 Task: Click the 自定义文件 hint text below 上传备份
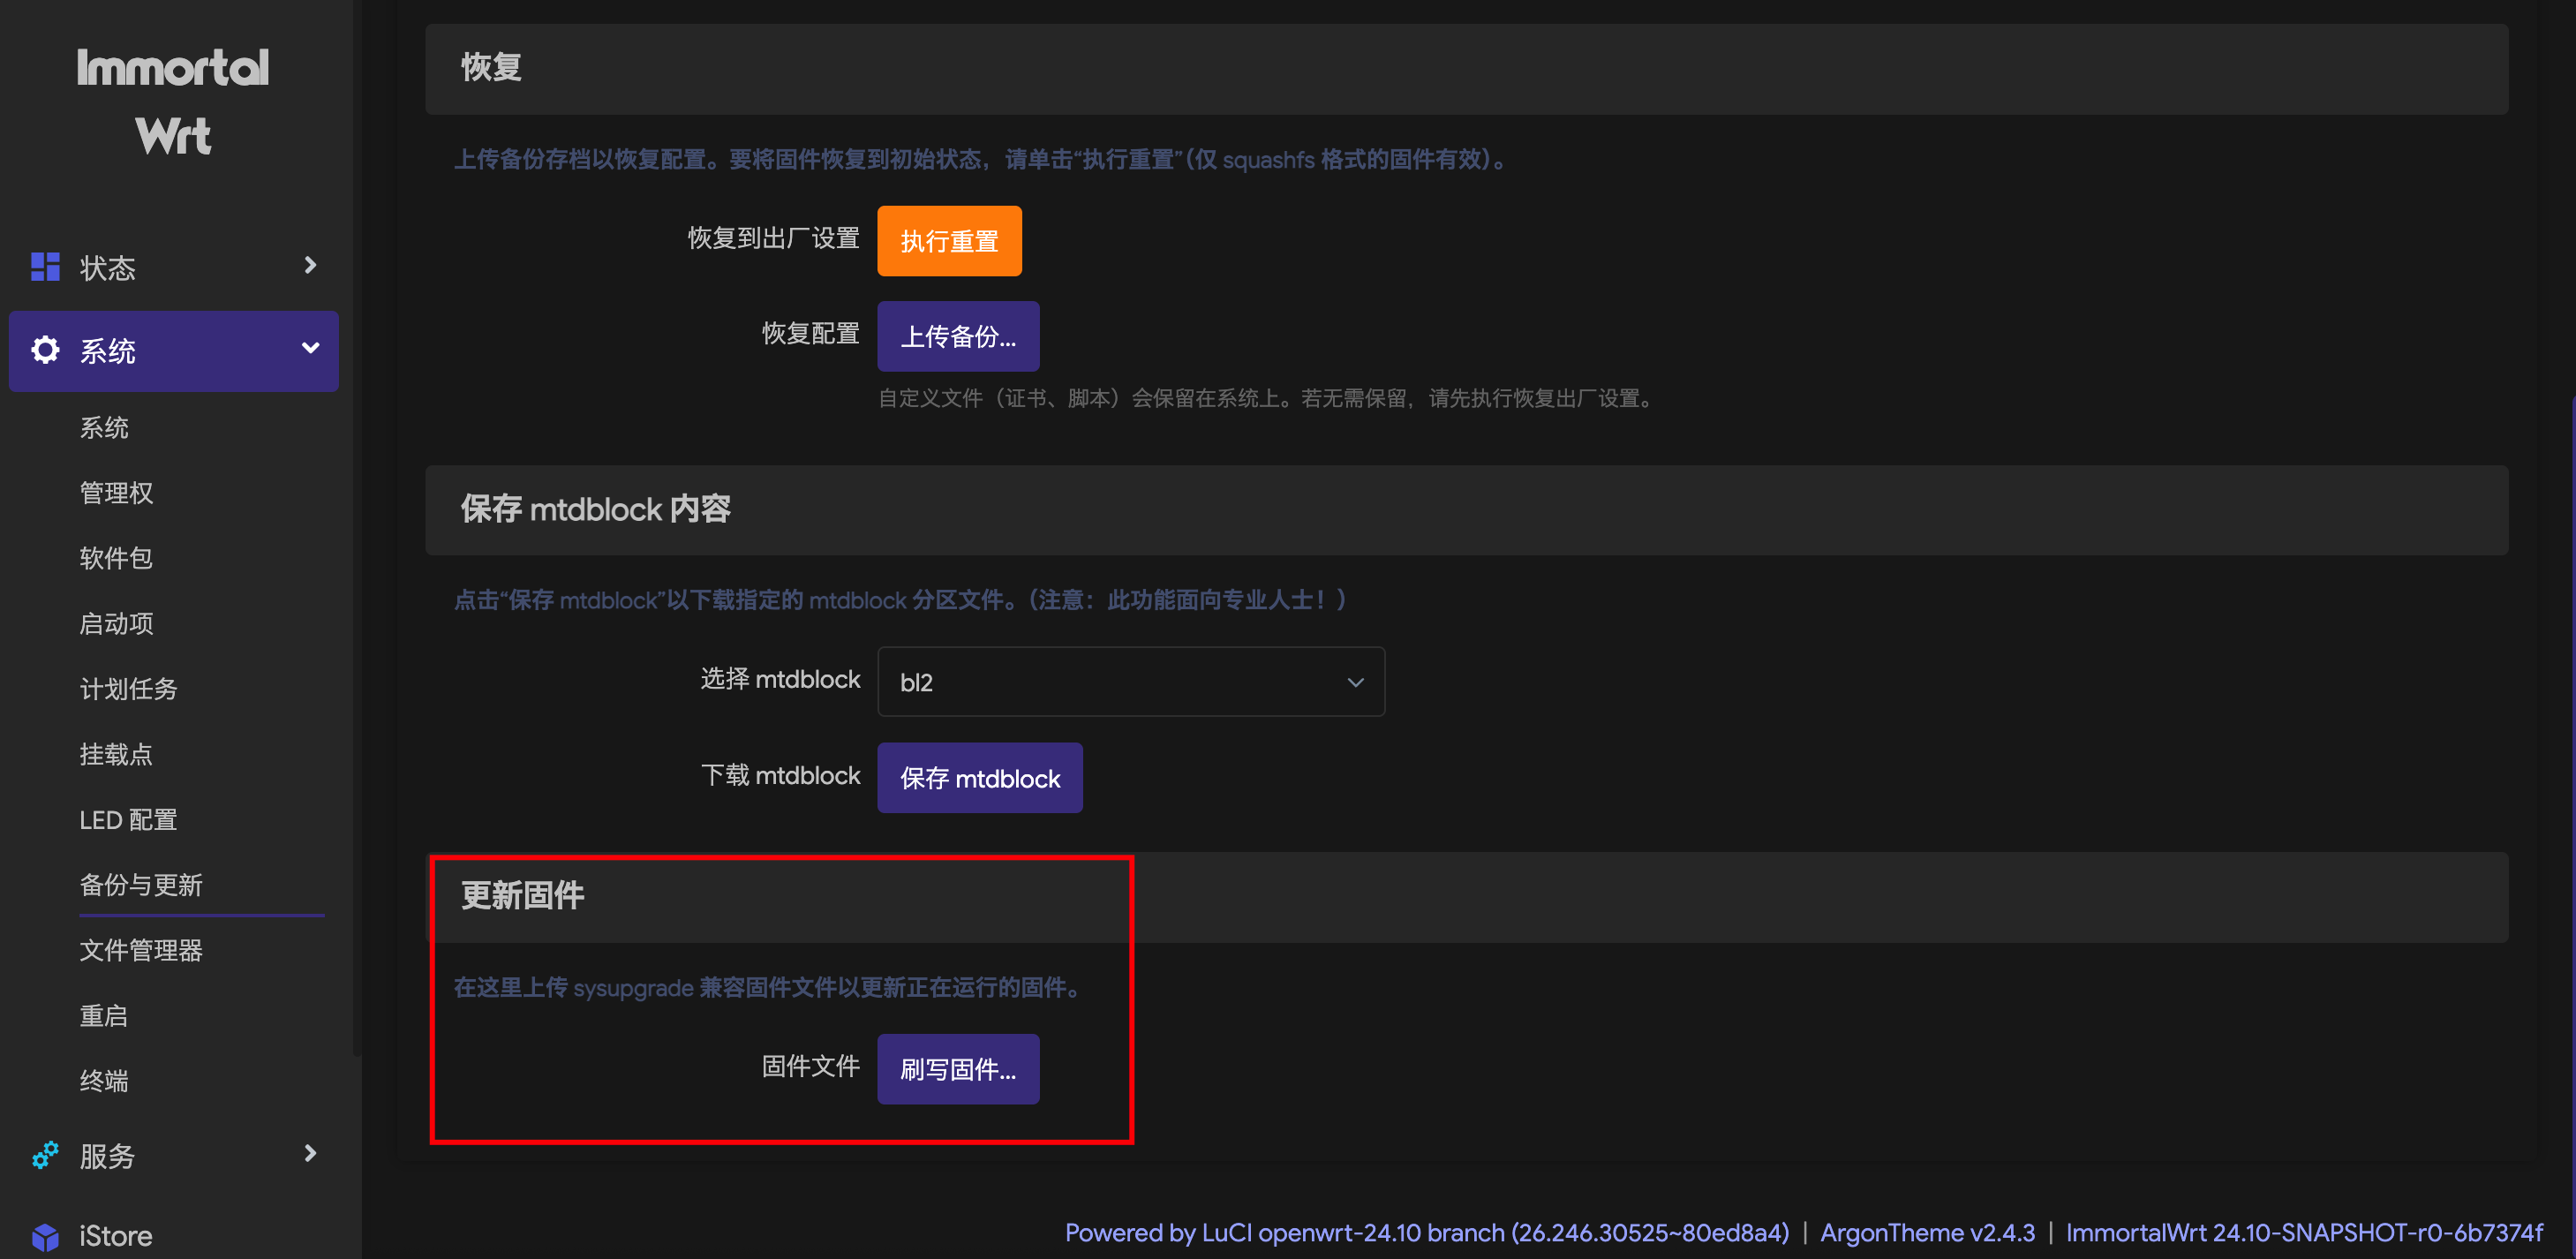(x=1268, y=399)
